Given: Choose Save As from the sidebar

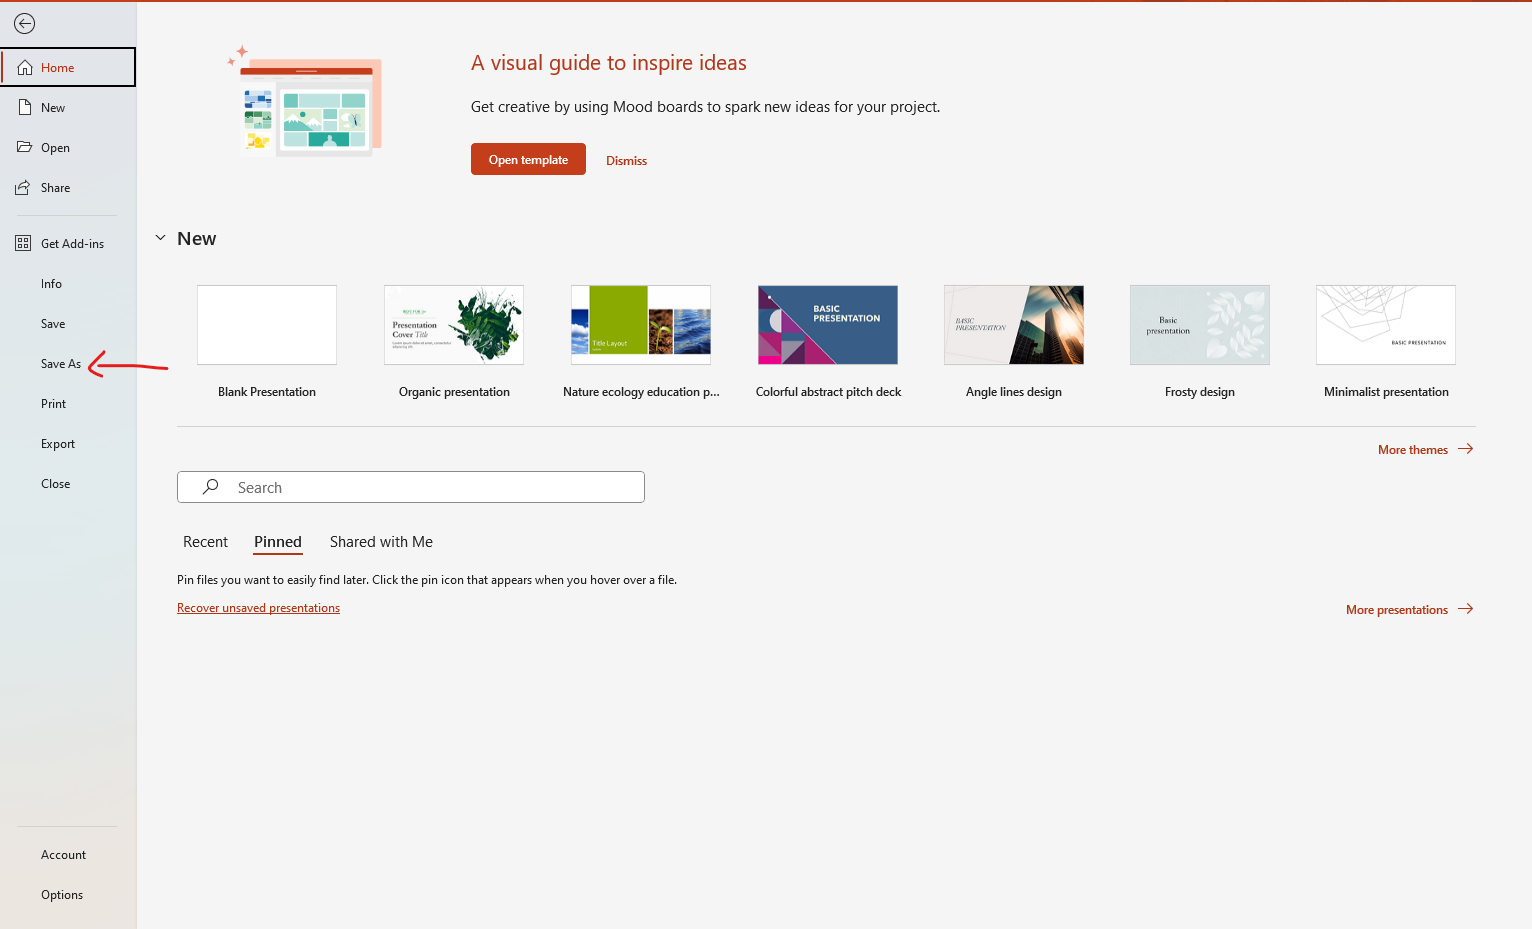Looking at the screenshot, I should click(60, 363).
